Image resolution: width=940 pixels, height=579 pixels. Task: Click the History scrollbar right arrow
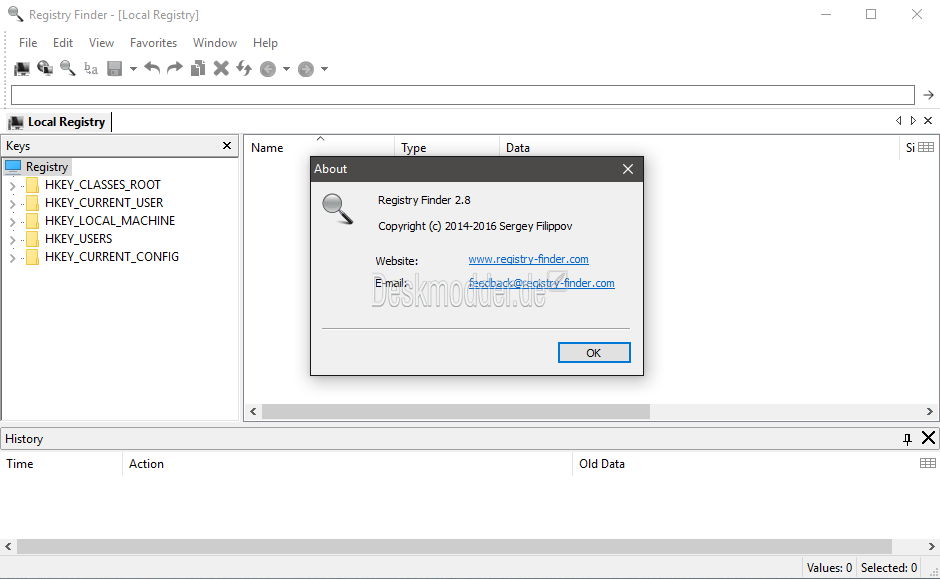tap(932, 546)
